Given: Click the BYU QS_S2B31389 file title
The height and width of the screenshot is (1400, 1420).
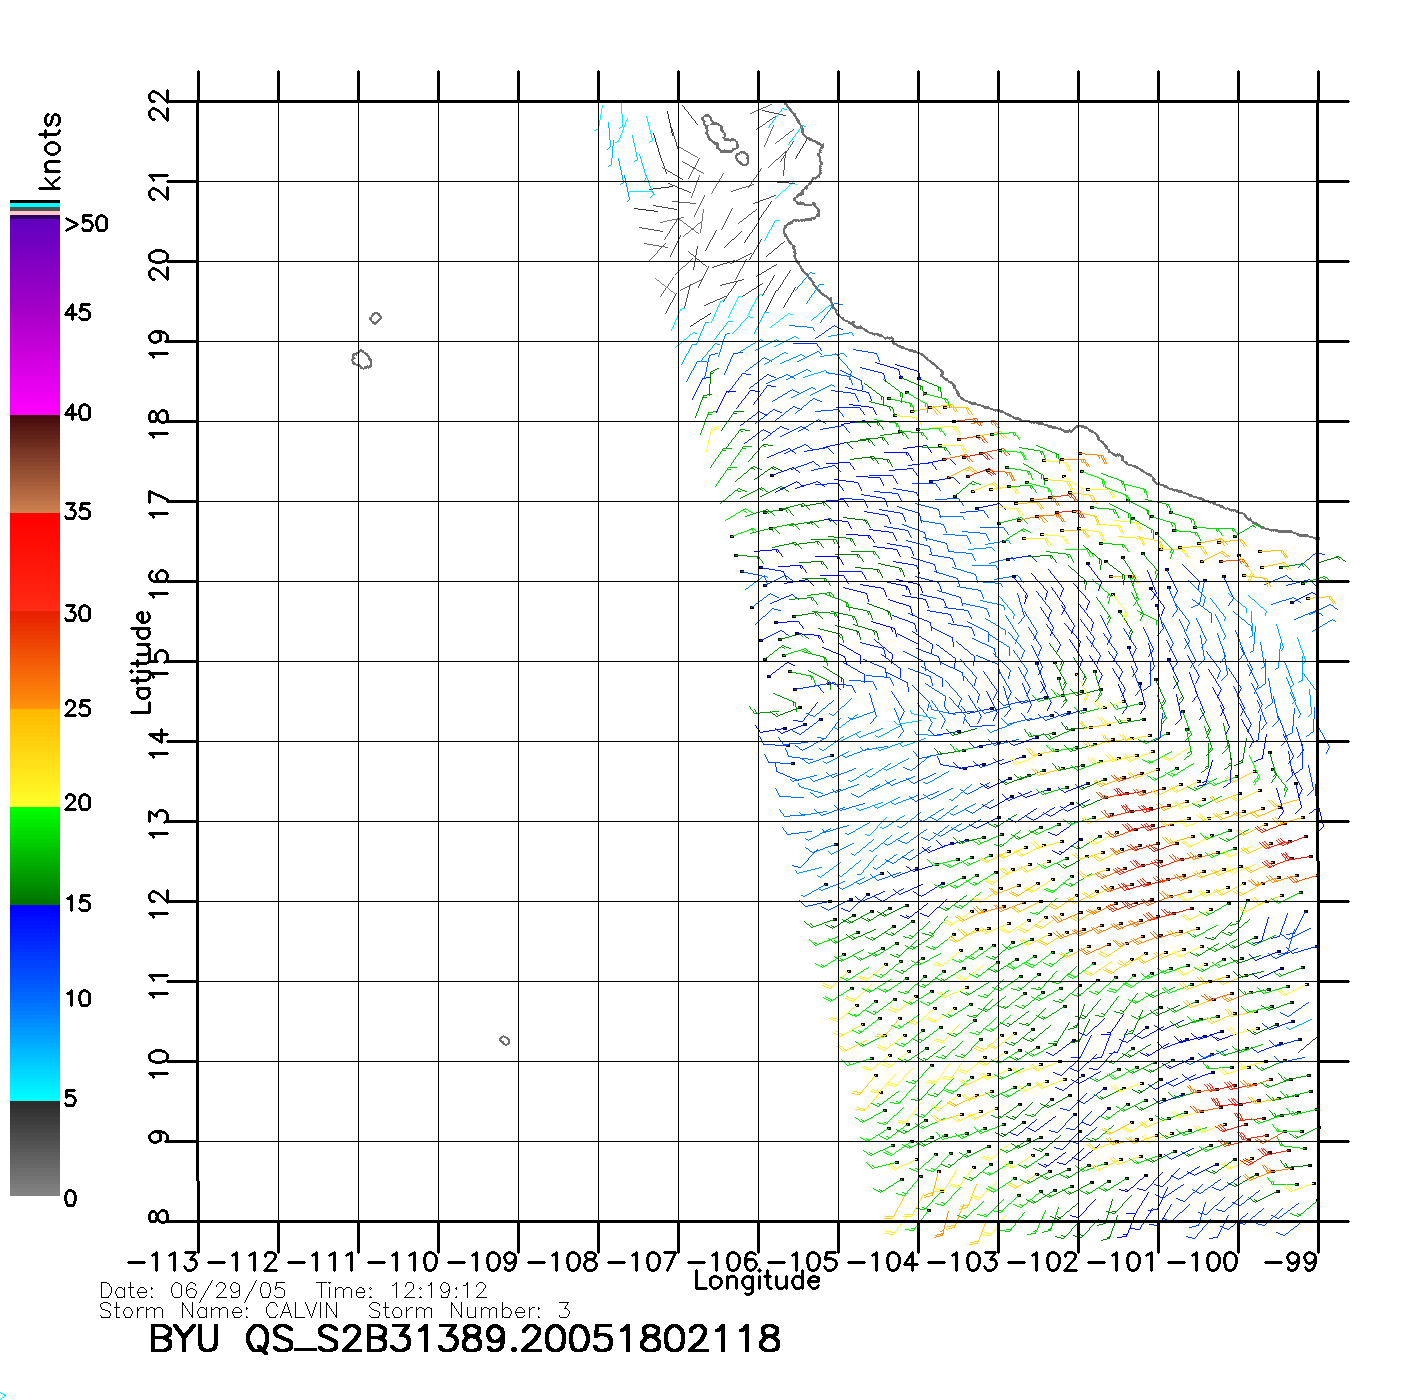Looking at the screenshot, I should coord(464,1340).
